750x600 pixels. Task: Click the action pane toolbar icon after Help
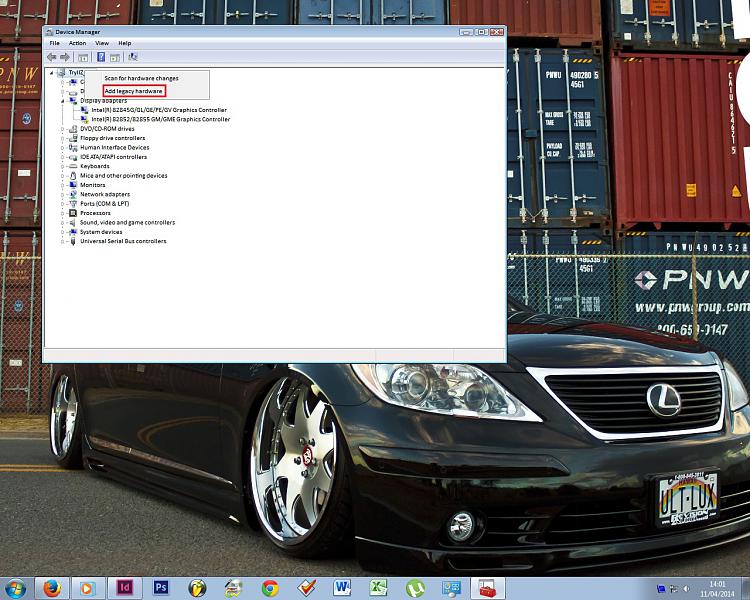pyautogui.click(x=115, y=57)
